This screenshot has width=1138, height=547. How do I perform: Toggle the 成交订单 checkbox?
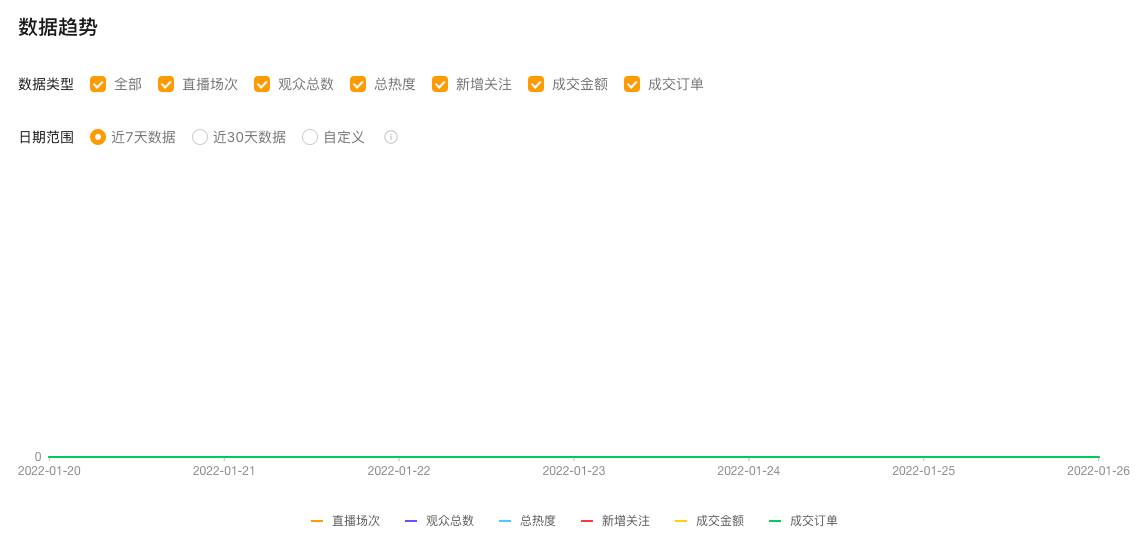pyautogui.click(x=632, y=84)
